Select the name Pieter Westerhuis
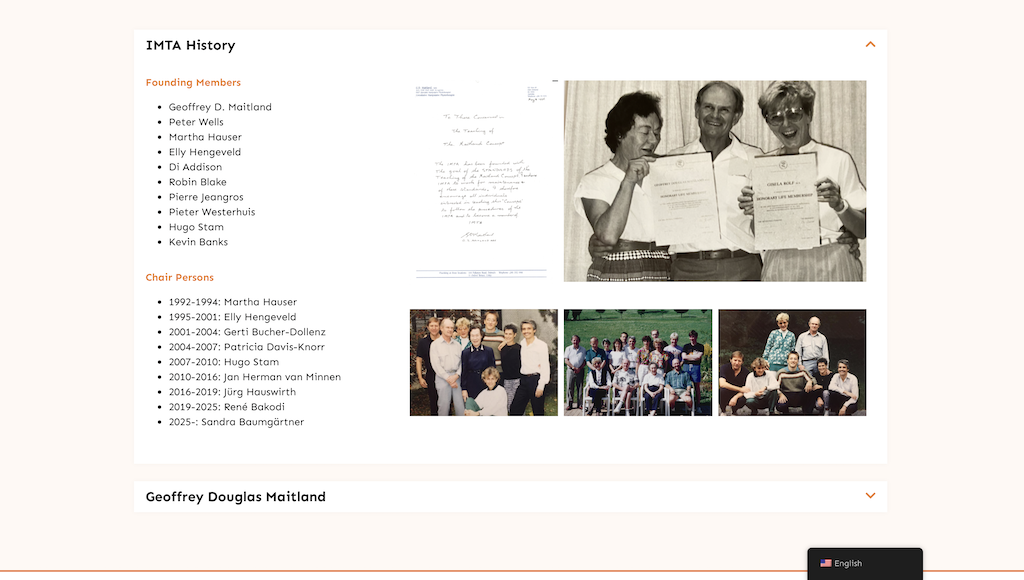 212,212
